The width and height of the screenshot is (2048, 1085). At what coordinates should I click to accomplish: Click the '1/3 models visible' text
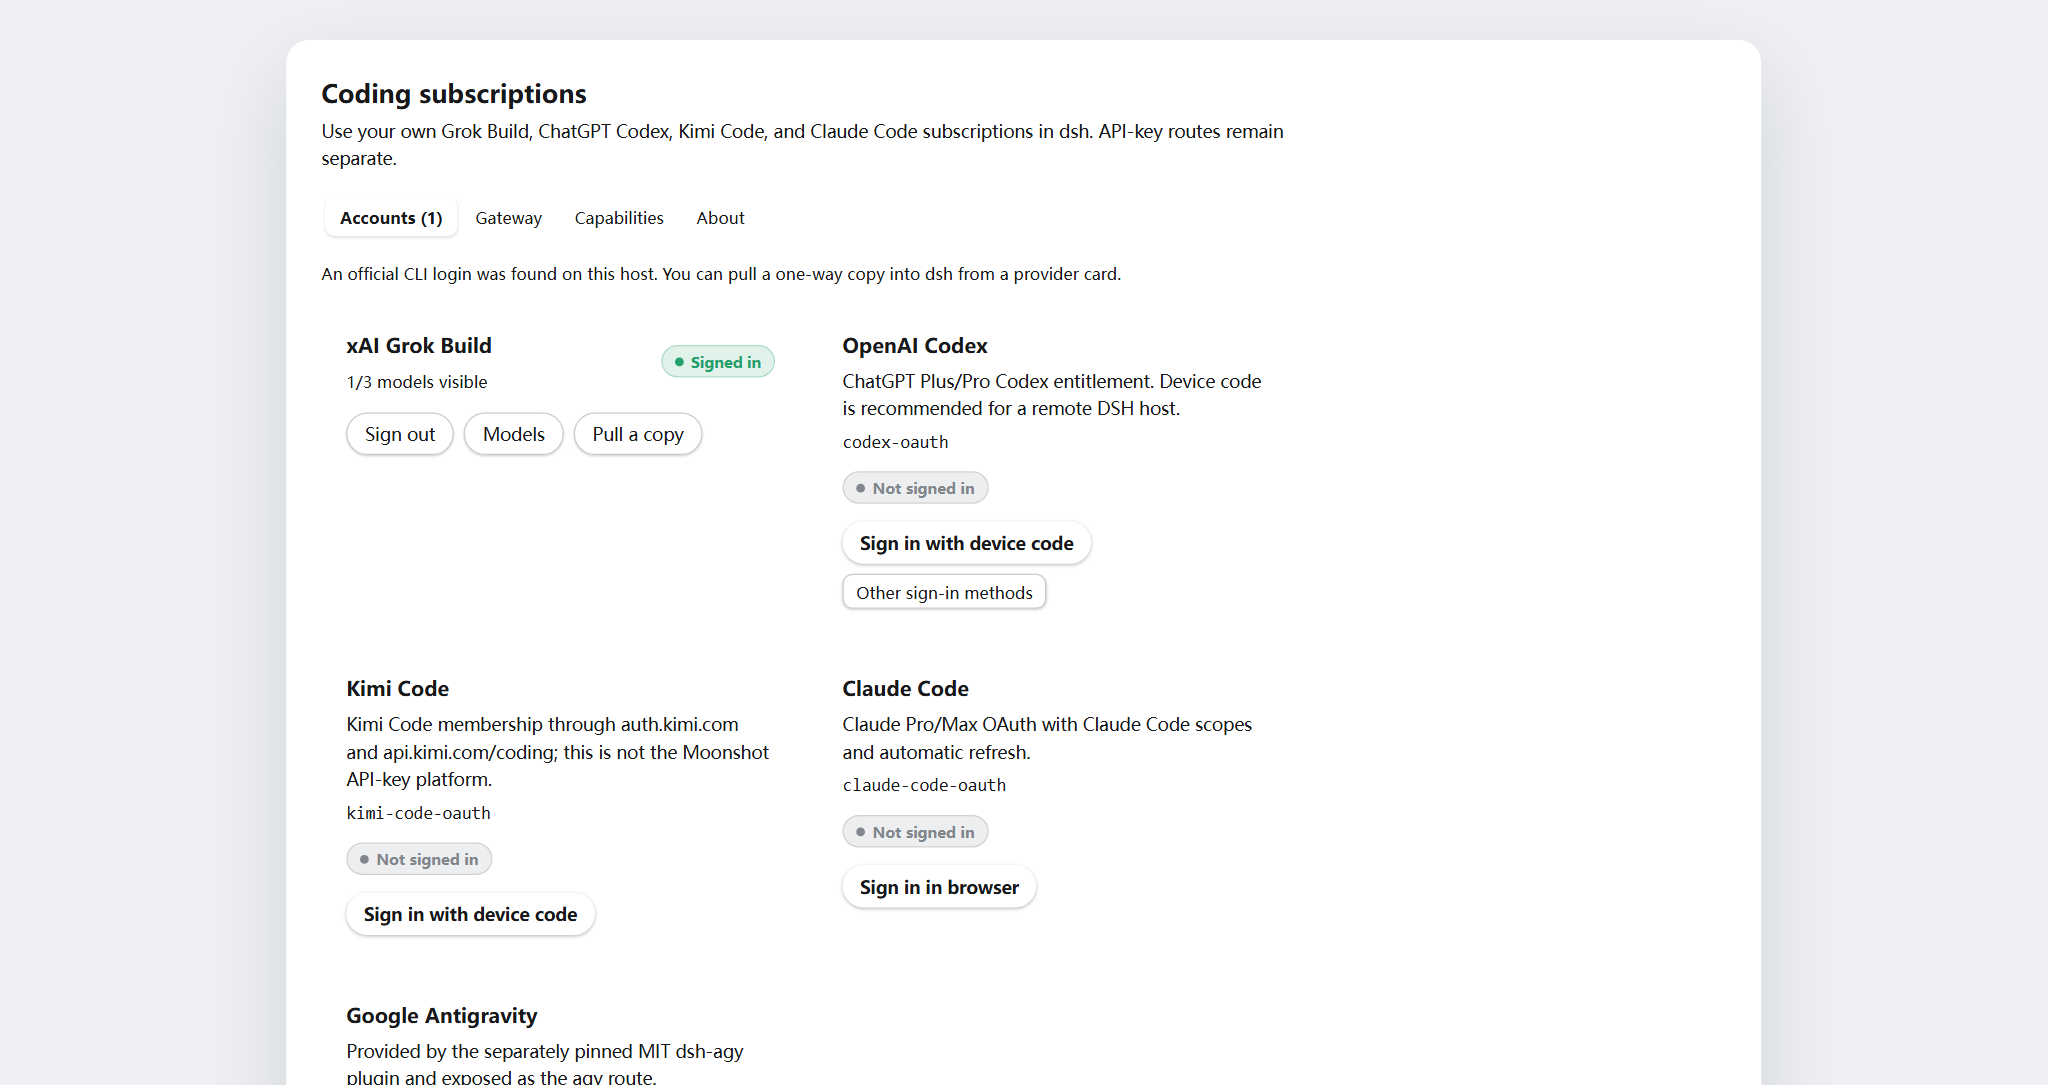click(417, 382)
